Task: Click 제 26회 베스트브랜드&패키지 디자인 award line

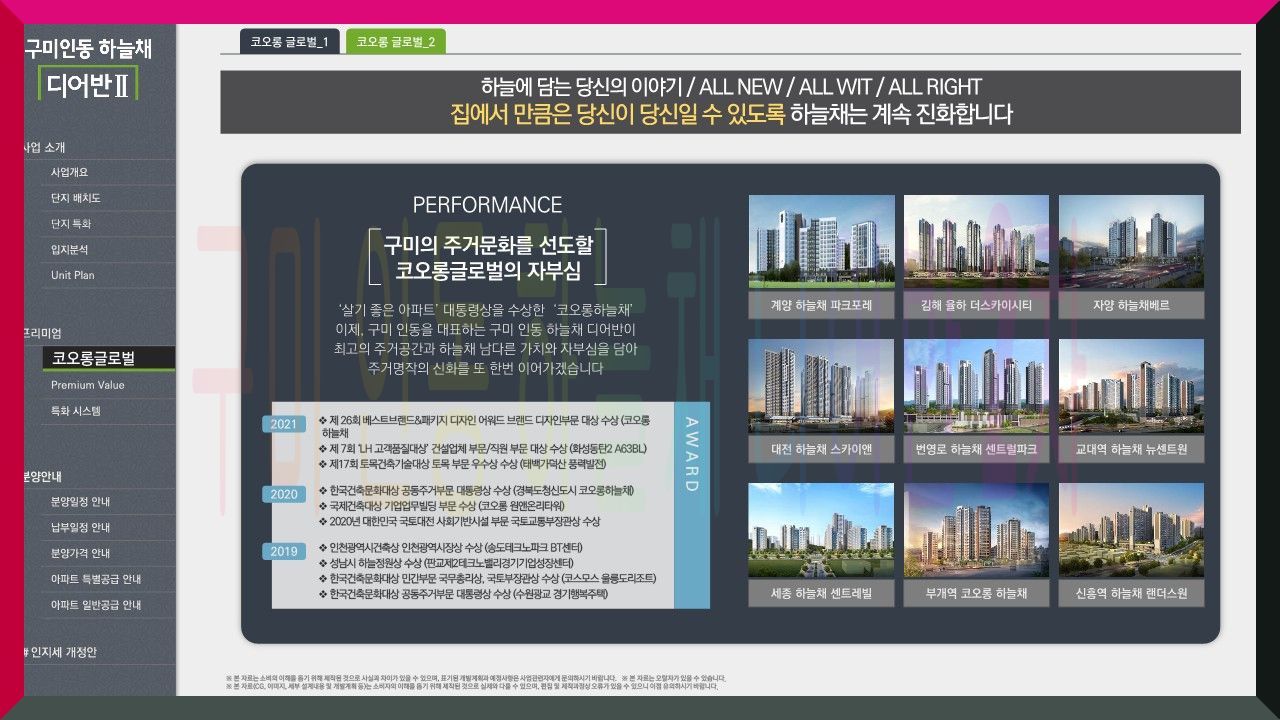Action: pyautogui.click(x=484, y=426)
